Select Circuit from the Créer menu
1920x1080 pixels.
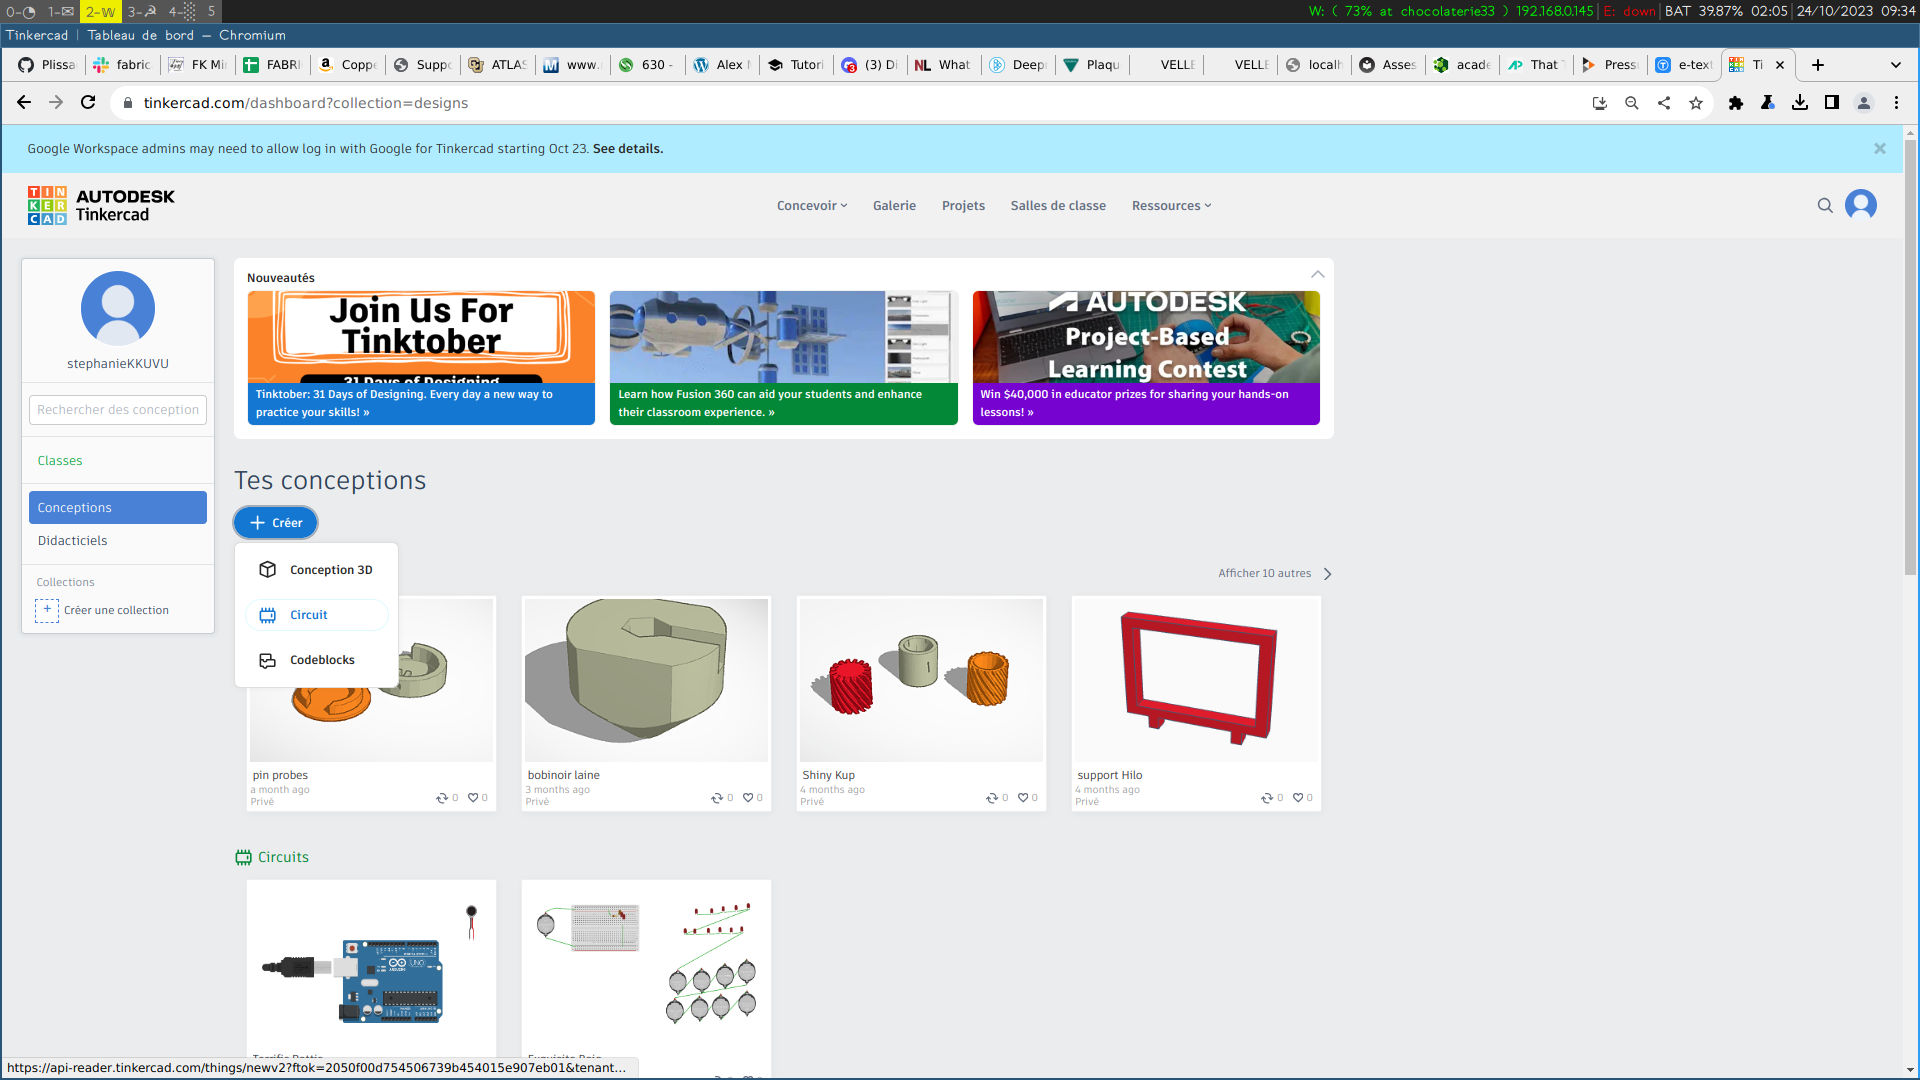tap(317, 615)
